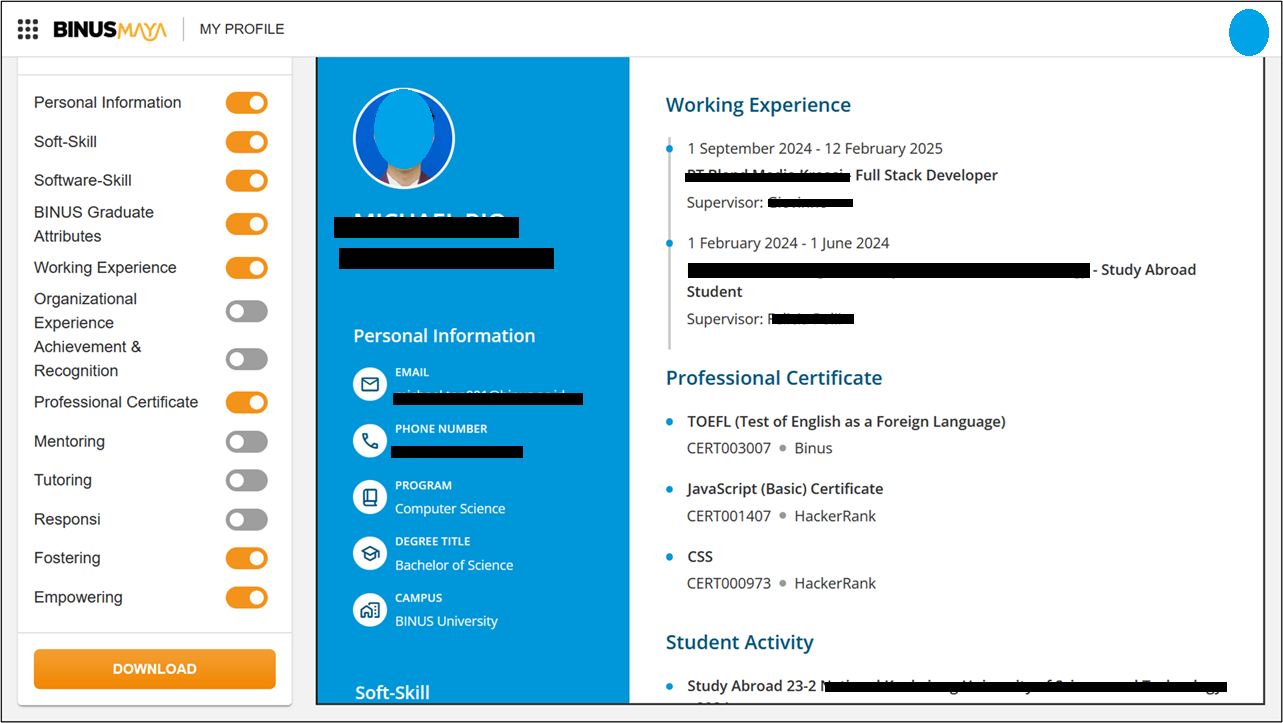Enable the Mentoring toggle

(247, 442)
